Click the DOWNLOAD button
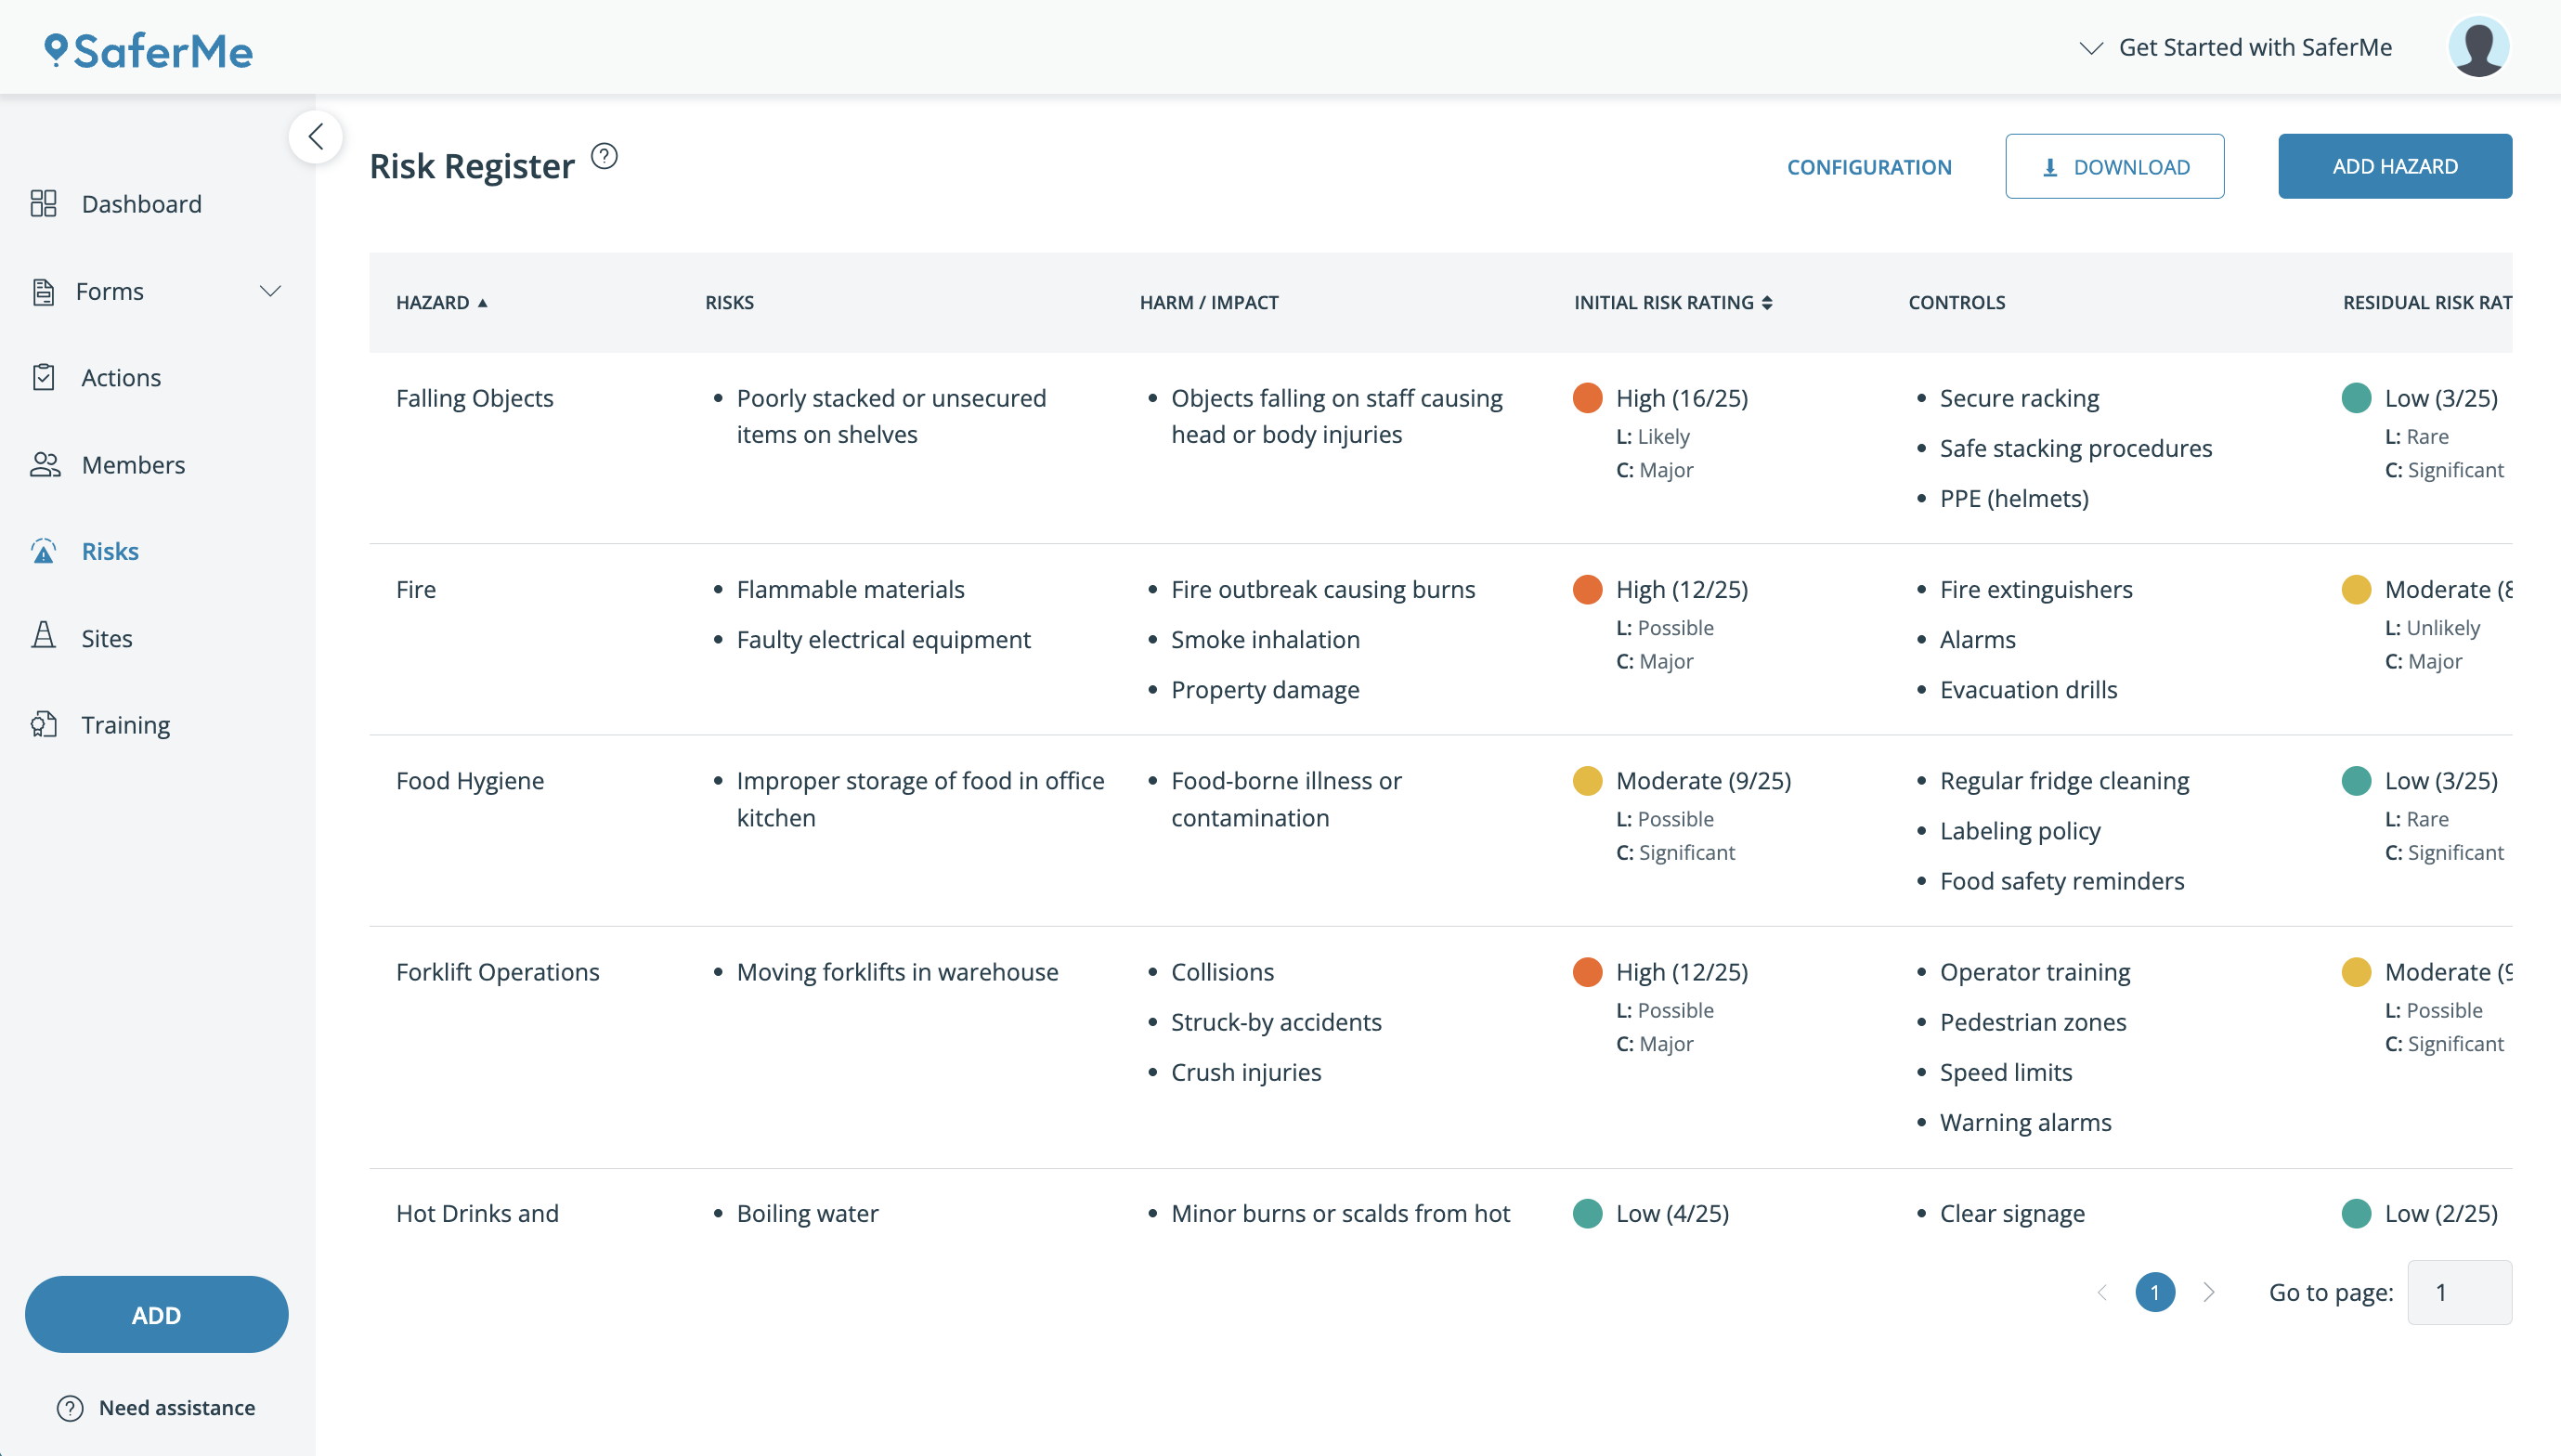The width and height of the screenshot is (2561, 1456). [2115, 166]
